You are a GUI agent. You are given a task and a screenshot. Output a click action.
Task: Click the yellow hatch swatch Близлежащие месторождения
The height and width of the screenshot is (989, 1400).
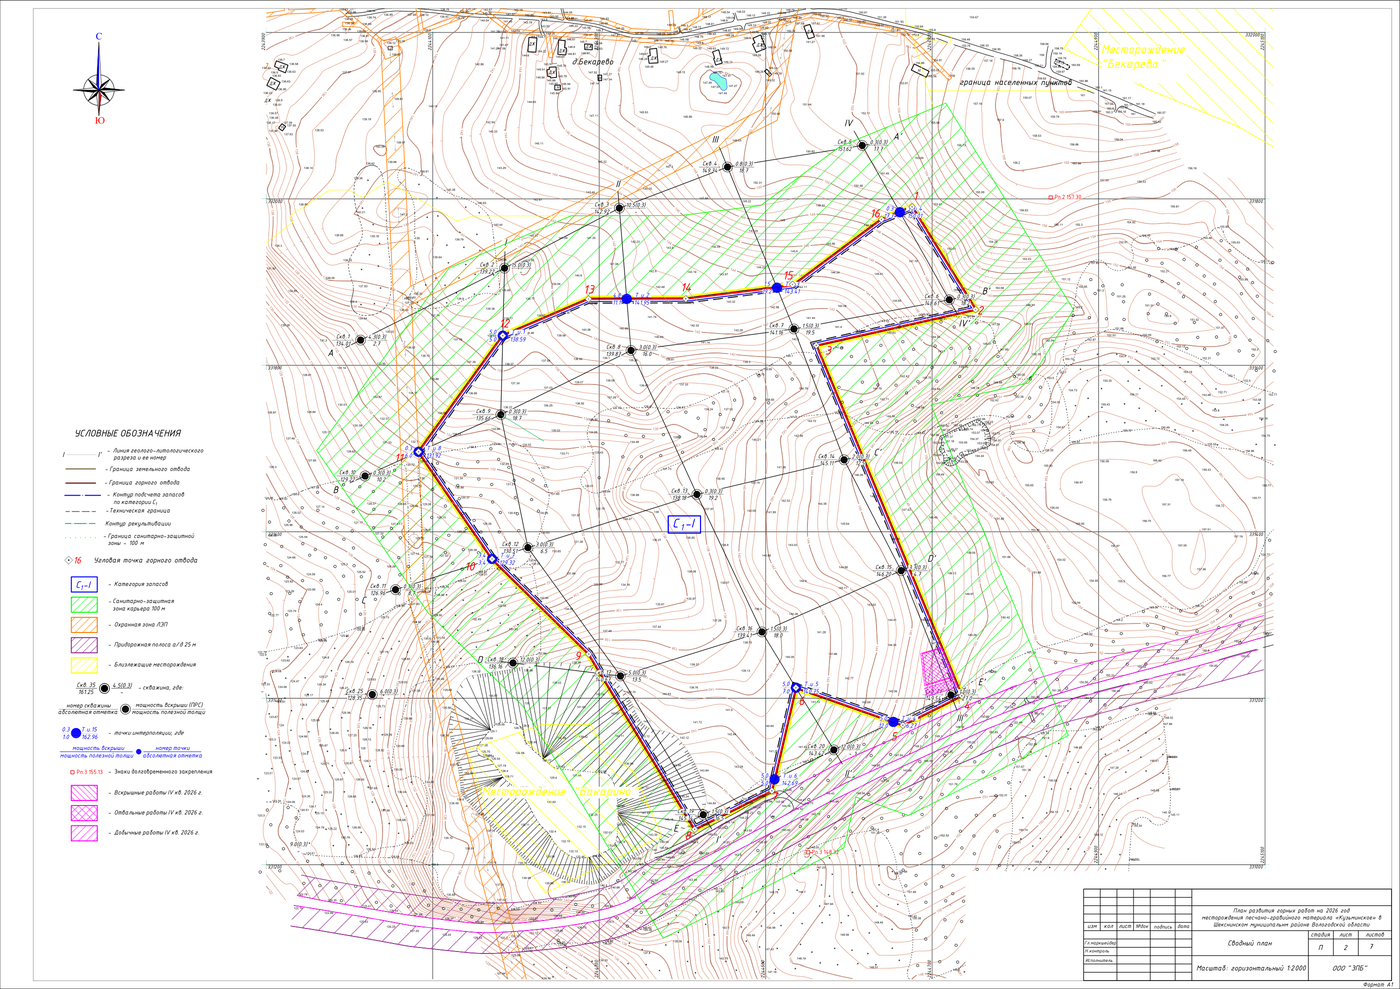pyautogui.click(x=84, y=665)
